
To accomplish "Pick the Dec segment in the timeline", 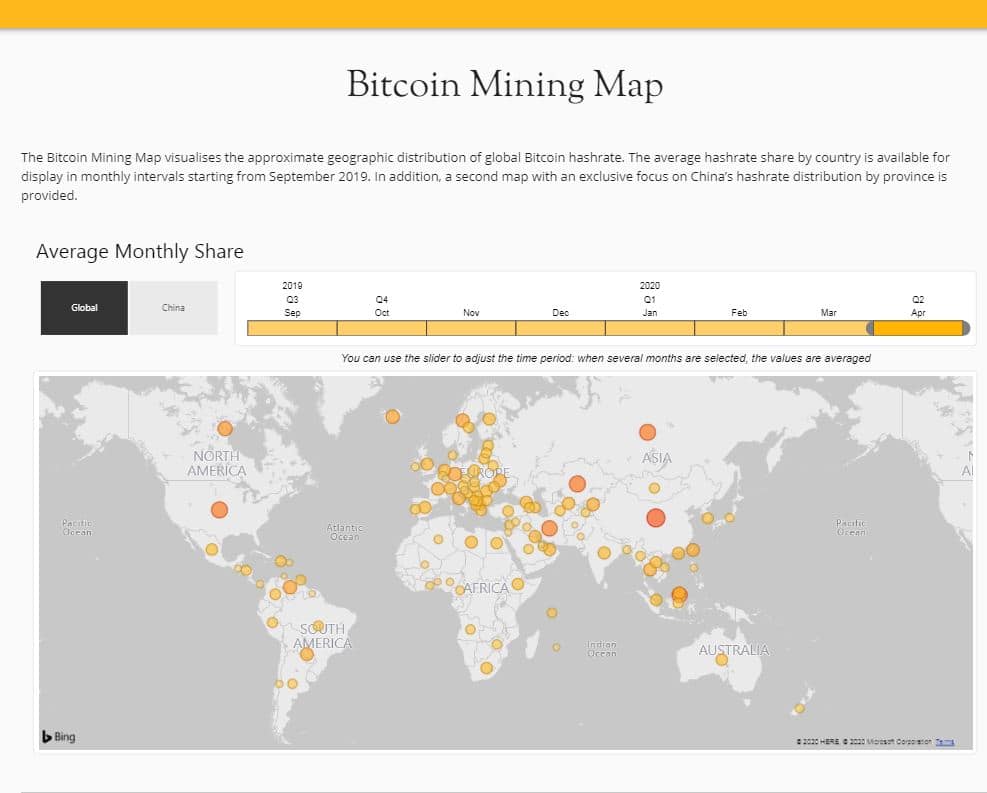I will pos(560,328).
